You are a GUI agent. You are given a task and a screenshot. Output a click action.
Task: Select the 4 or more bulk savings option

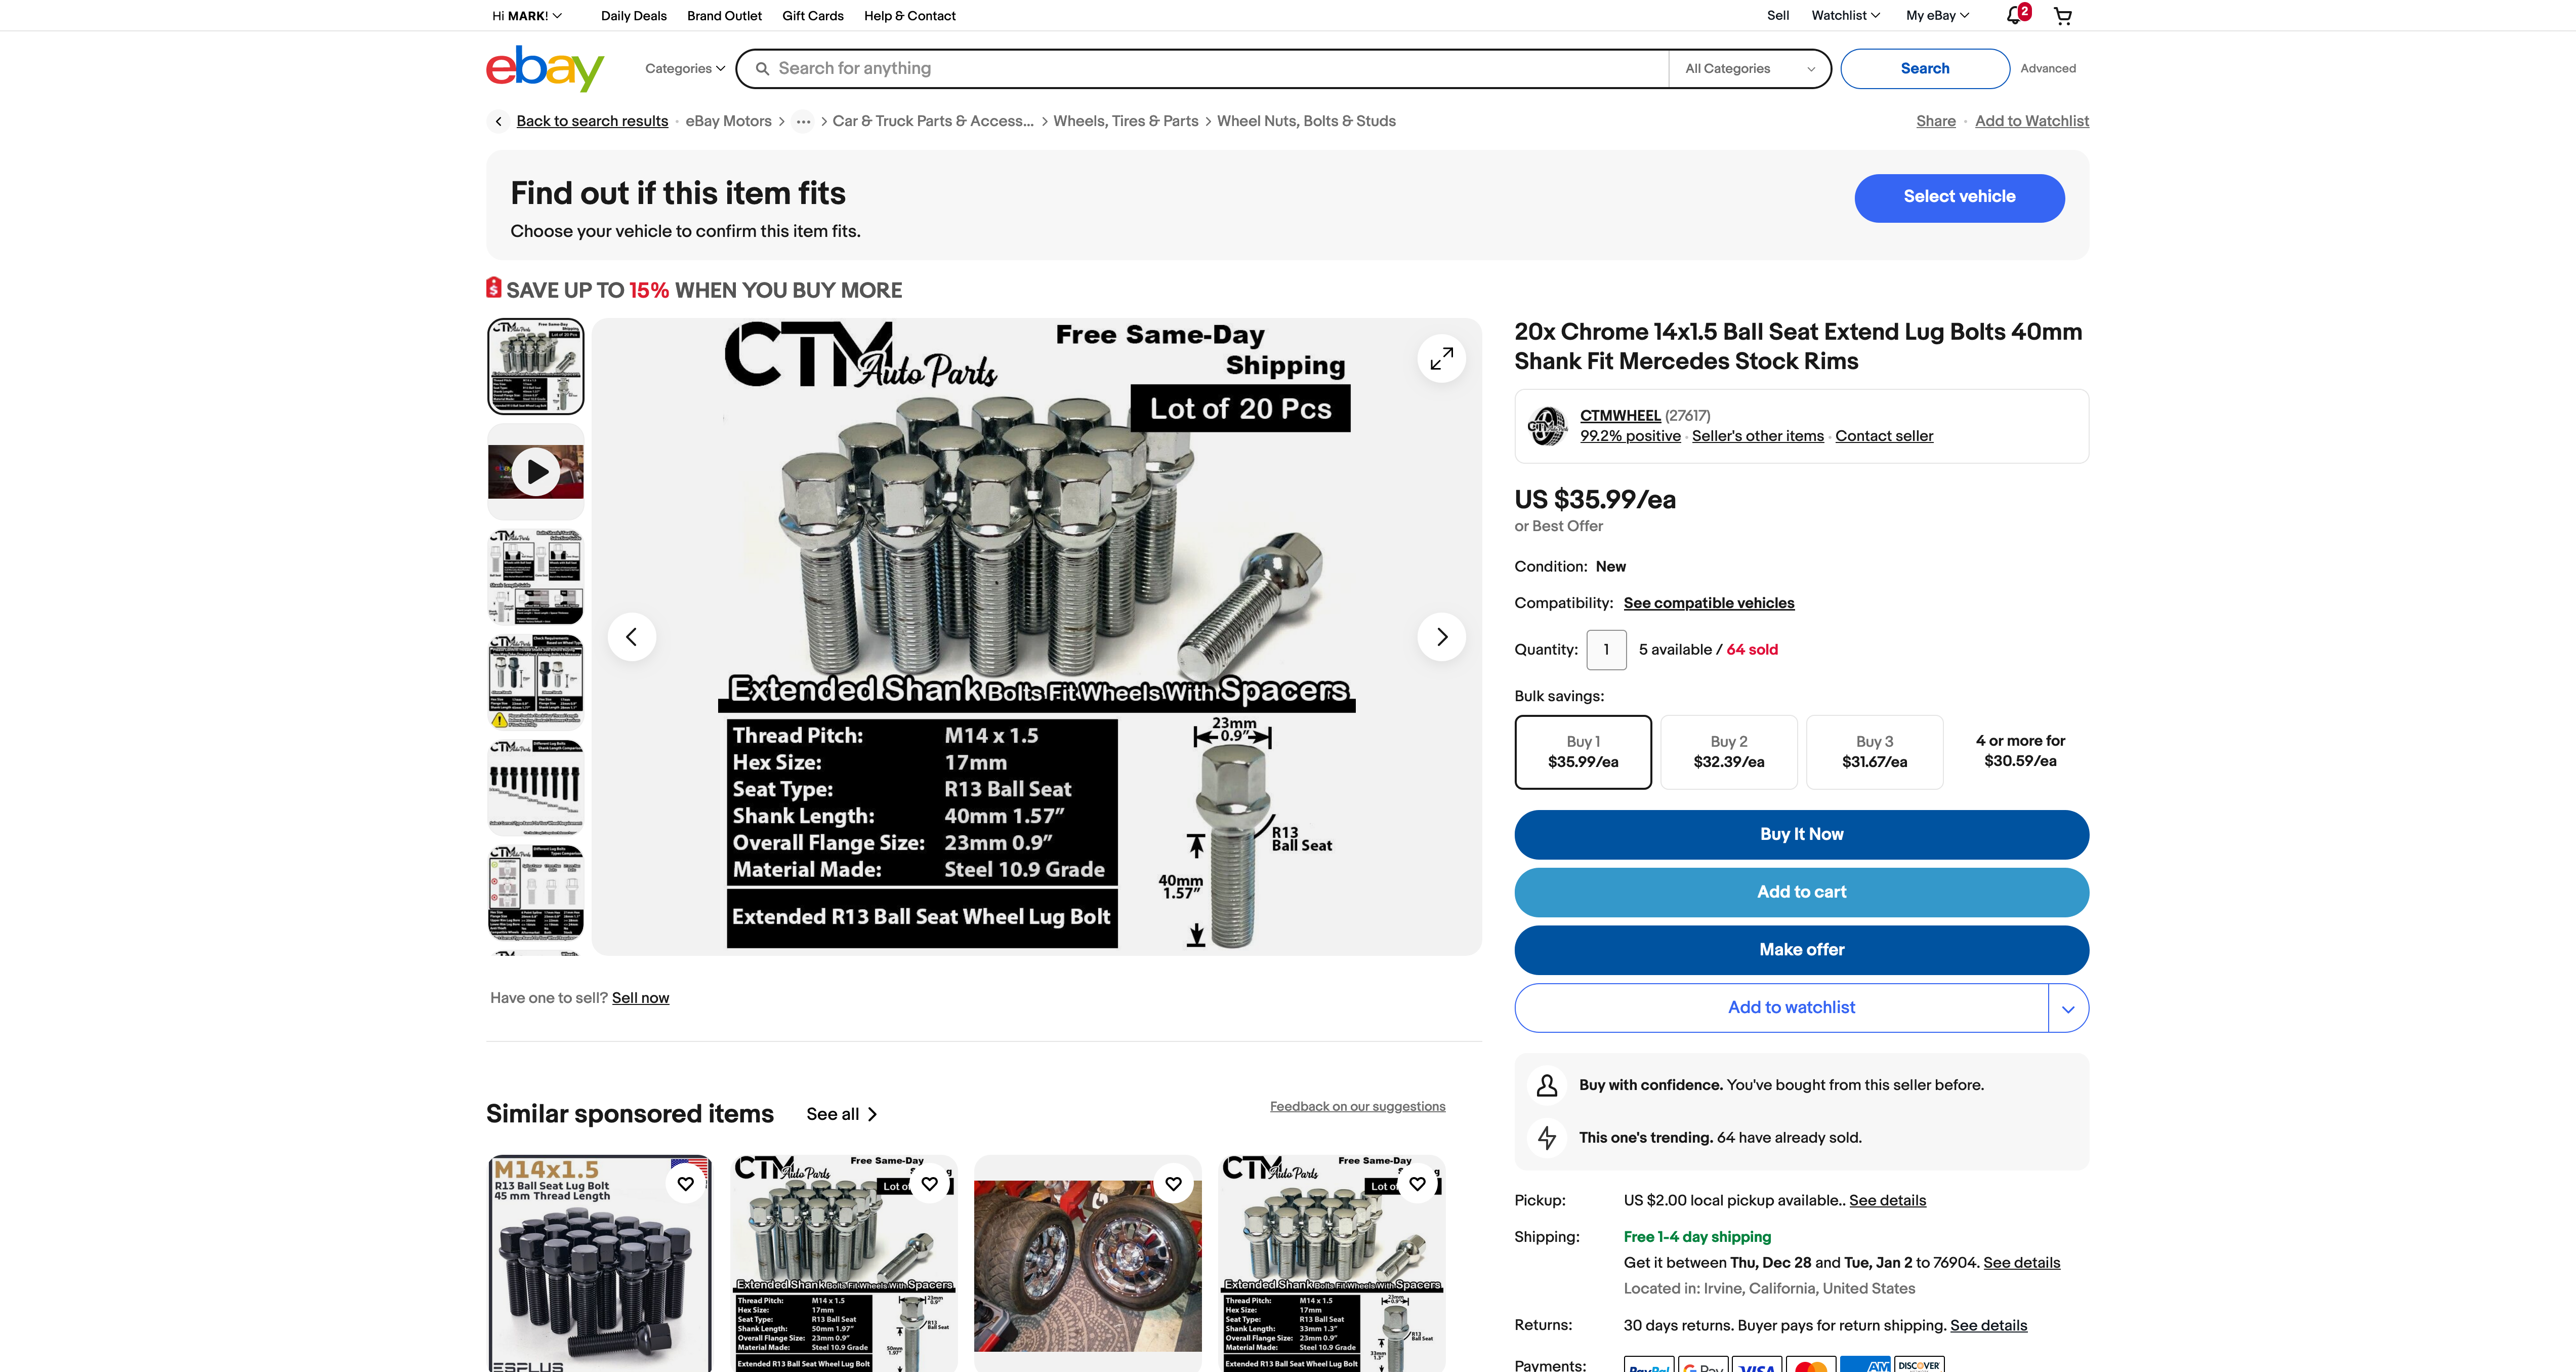pyautogui.click(x=2020, y=752)
